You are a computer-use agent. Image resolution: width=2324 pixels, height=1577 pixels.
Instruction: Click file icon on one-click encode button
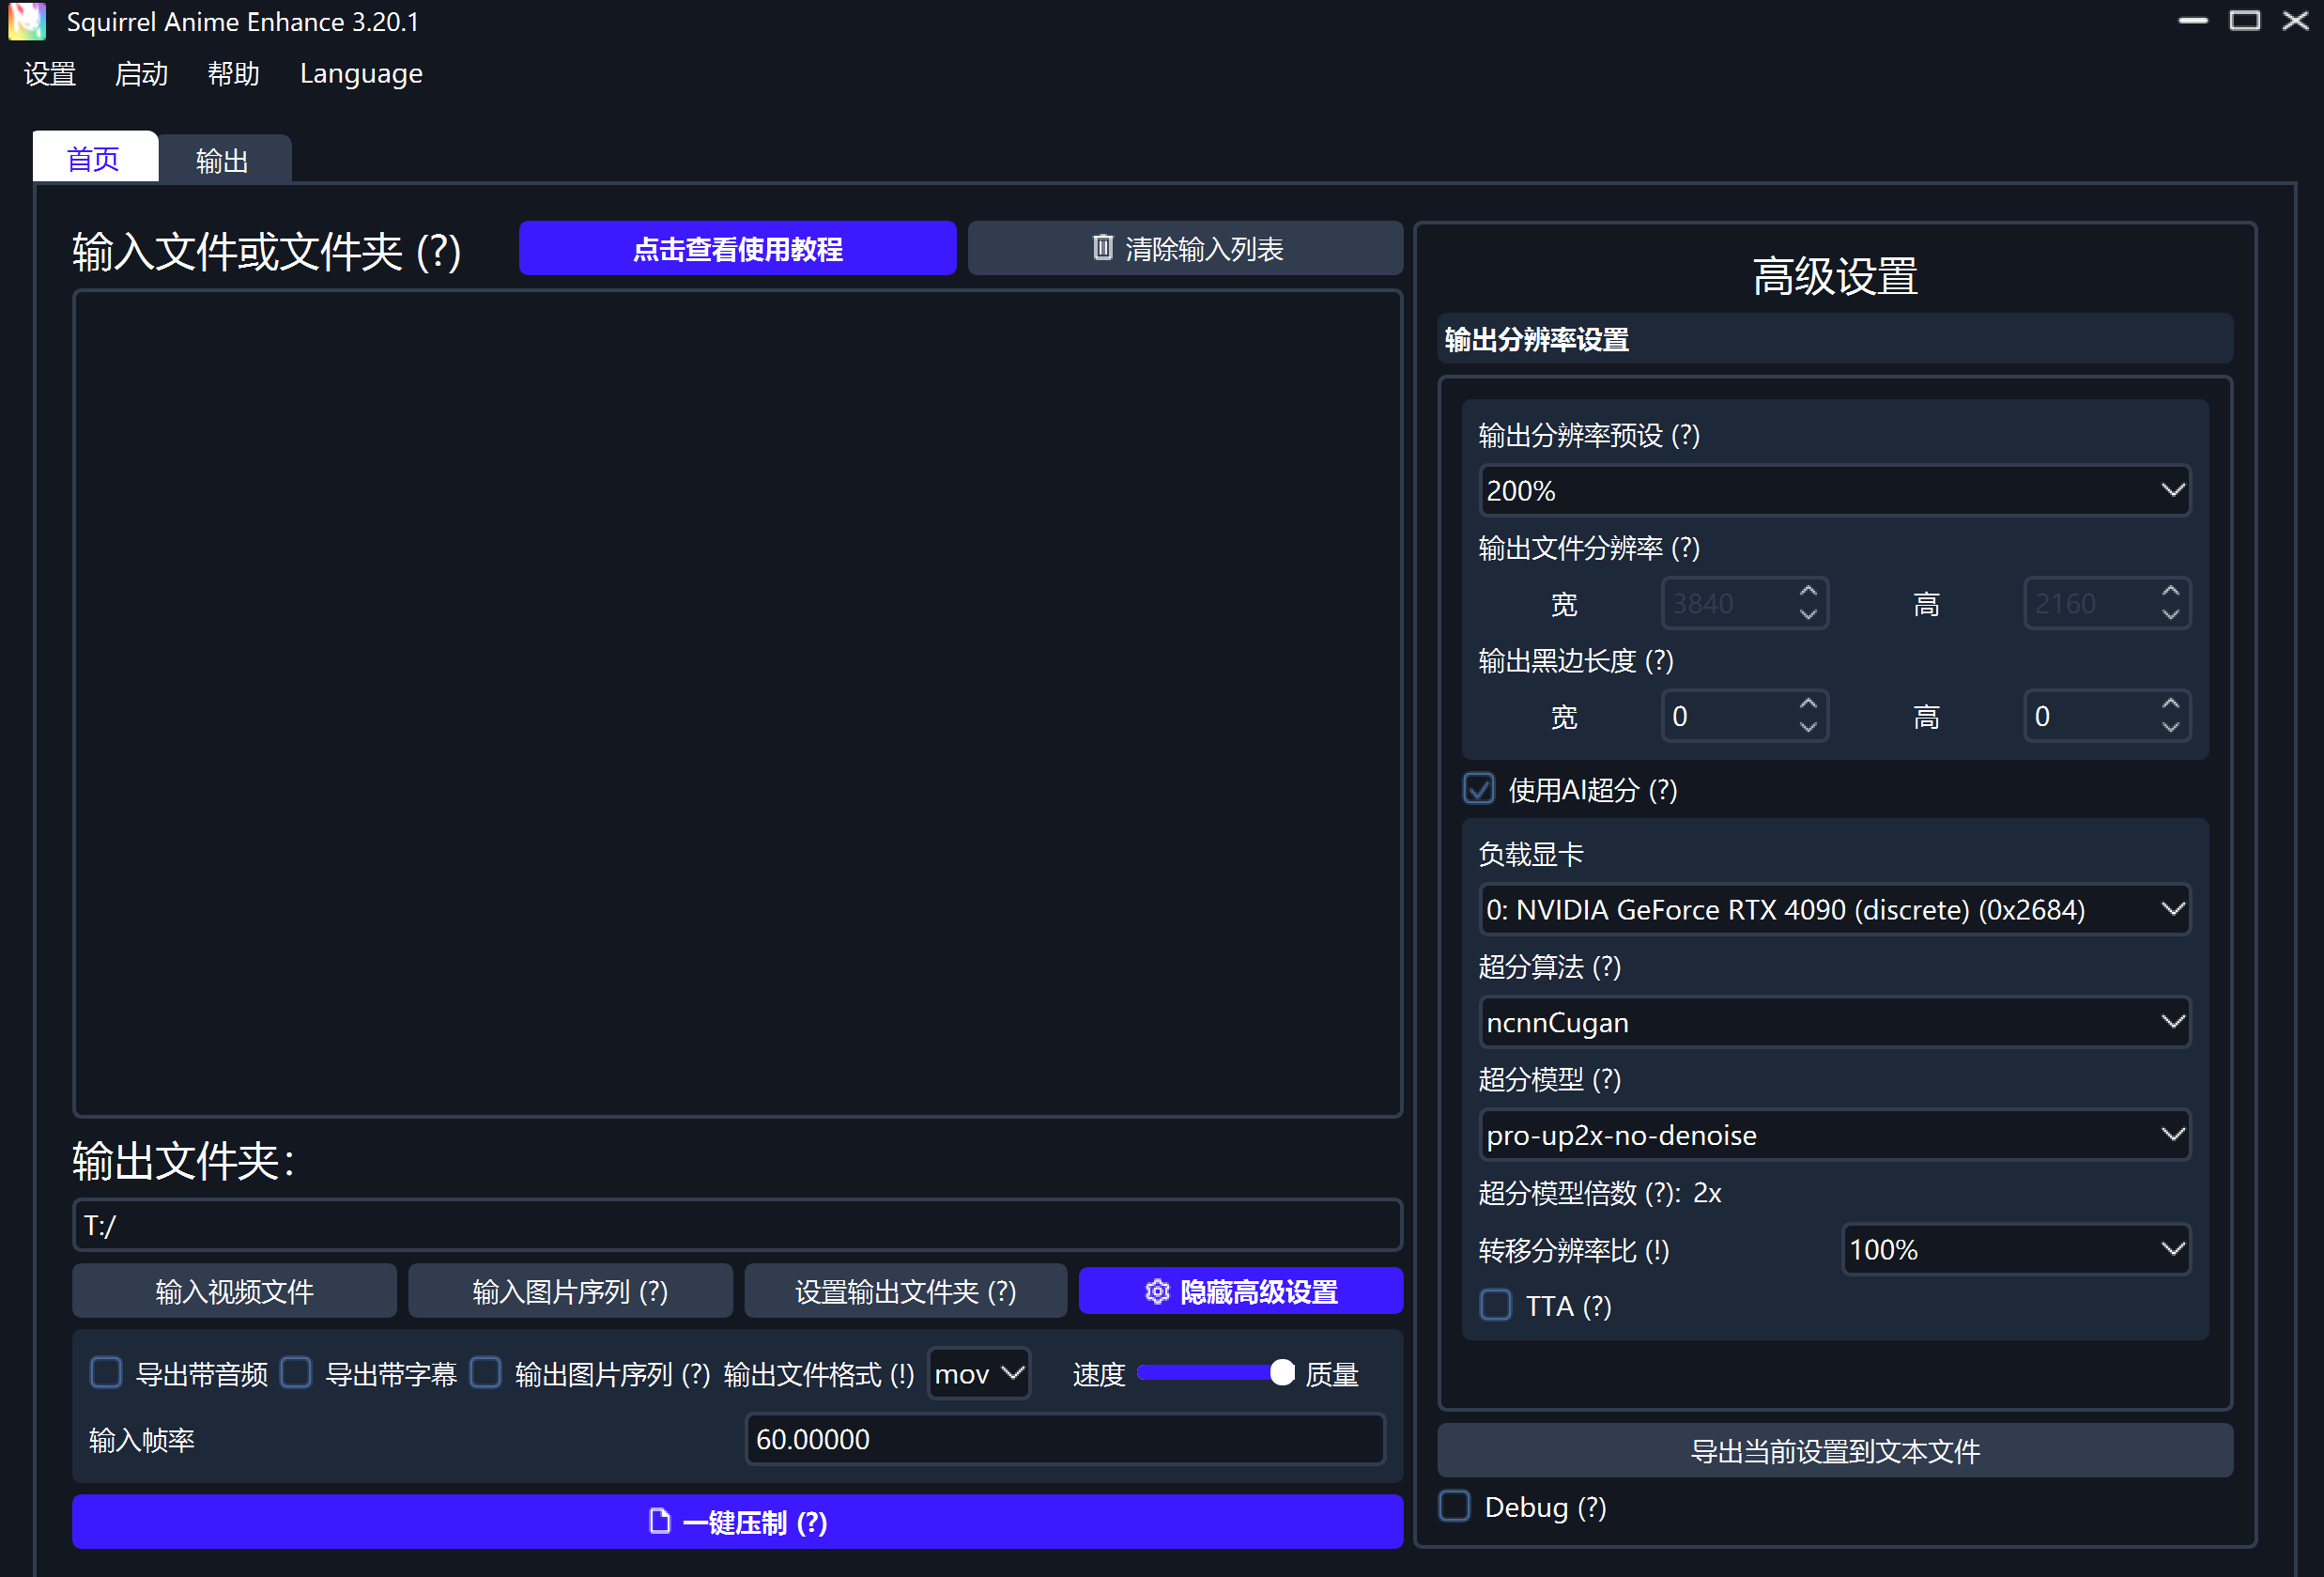(659, 1521)
